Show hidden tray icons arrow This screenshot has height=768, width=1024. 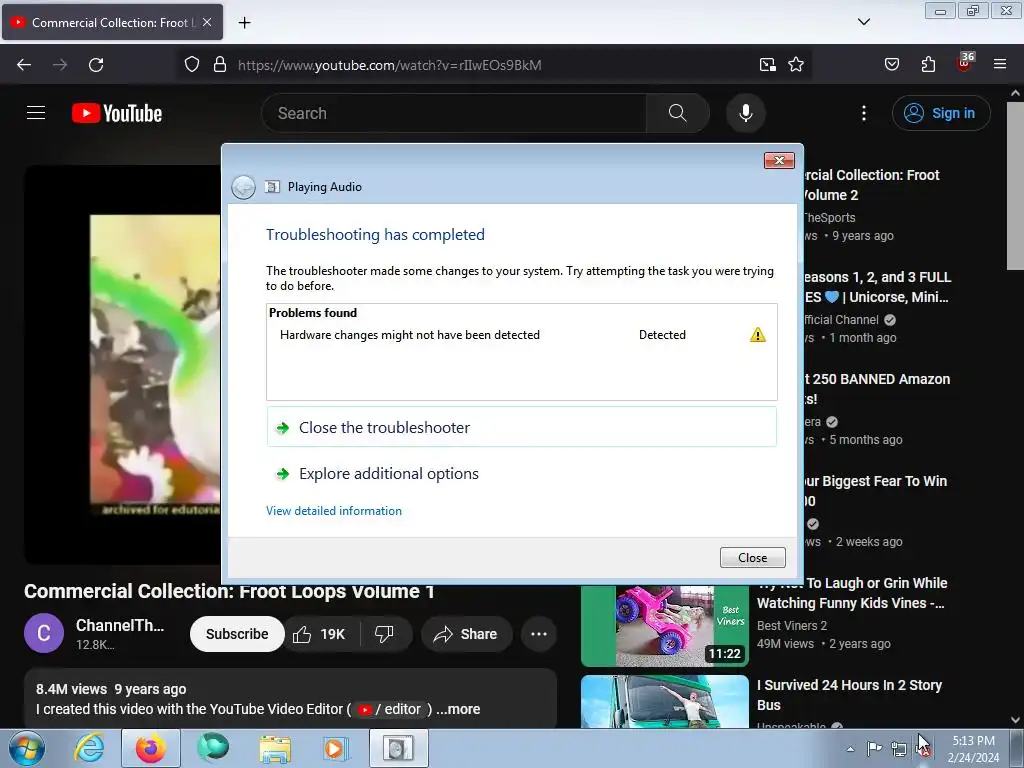pyautogui.click(x=850, y=749)
